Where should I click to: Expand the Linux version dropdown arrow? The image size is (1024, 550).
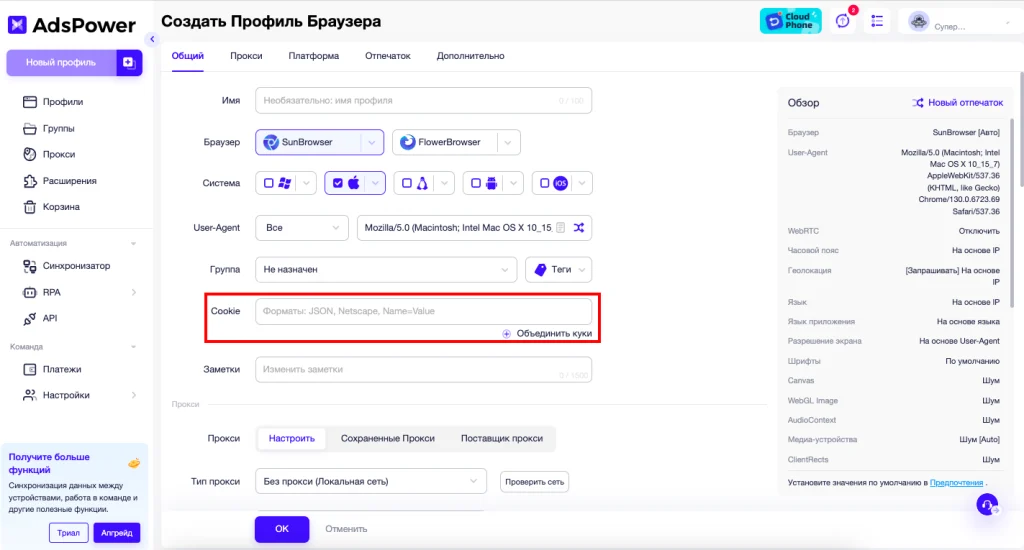click(445, 184)
